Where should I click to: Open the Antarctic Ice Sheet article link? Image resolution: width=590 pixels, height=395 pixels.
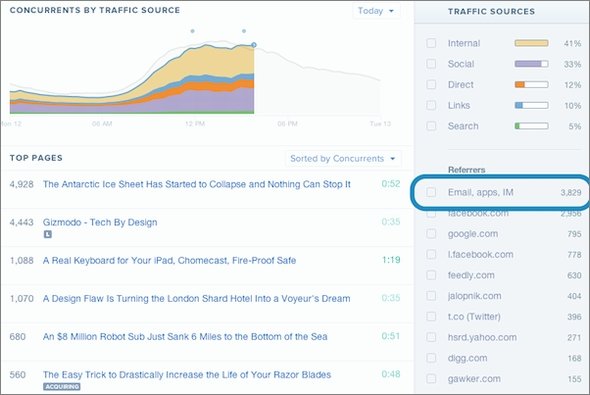[x=196, y=184]
